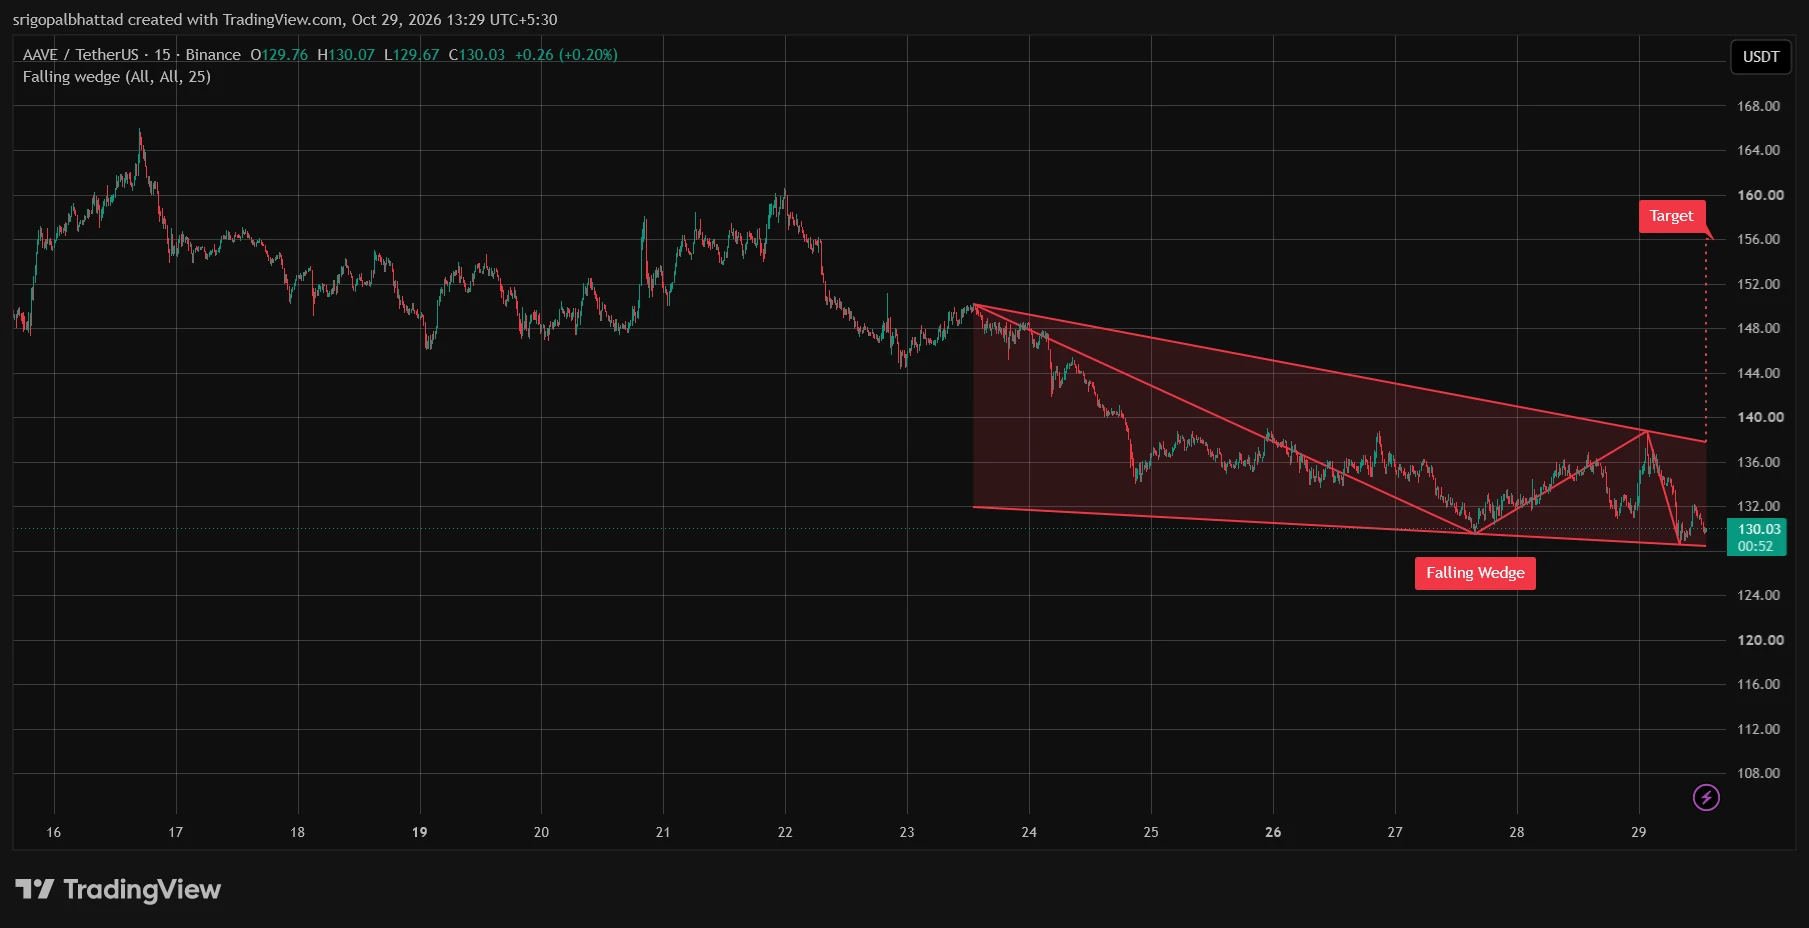Click the 160.00 price axis label
The image size is (1809, 928).
pos(1760,195)
